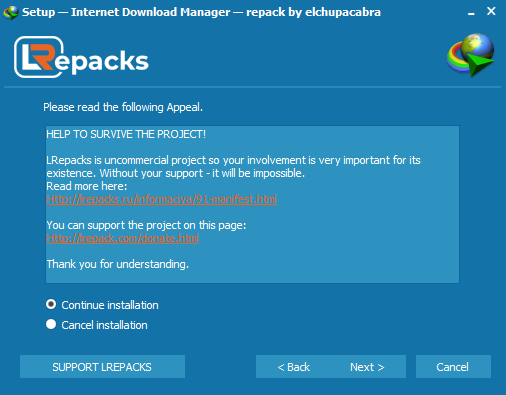Click the Cancel button at the bottom right
The image size is (506, 395).
pyautogui.click(x=453, y=367)
